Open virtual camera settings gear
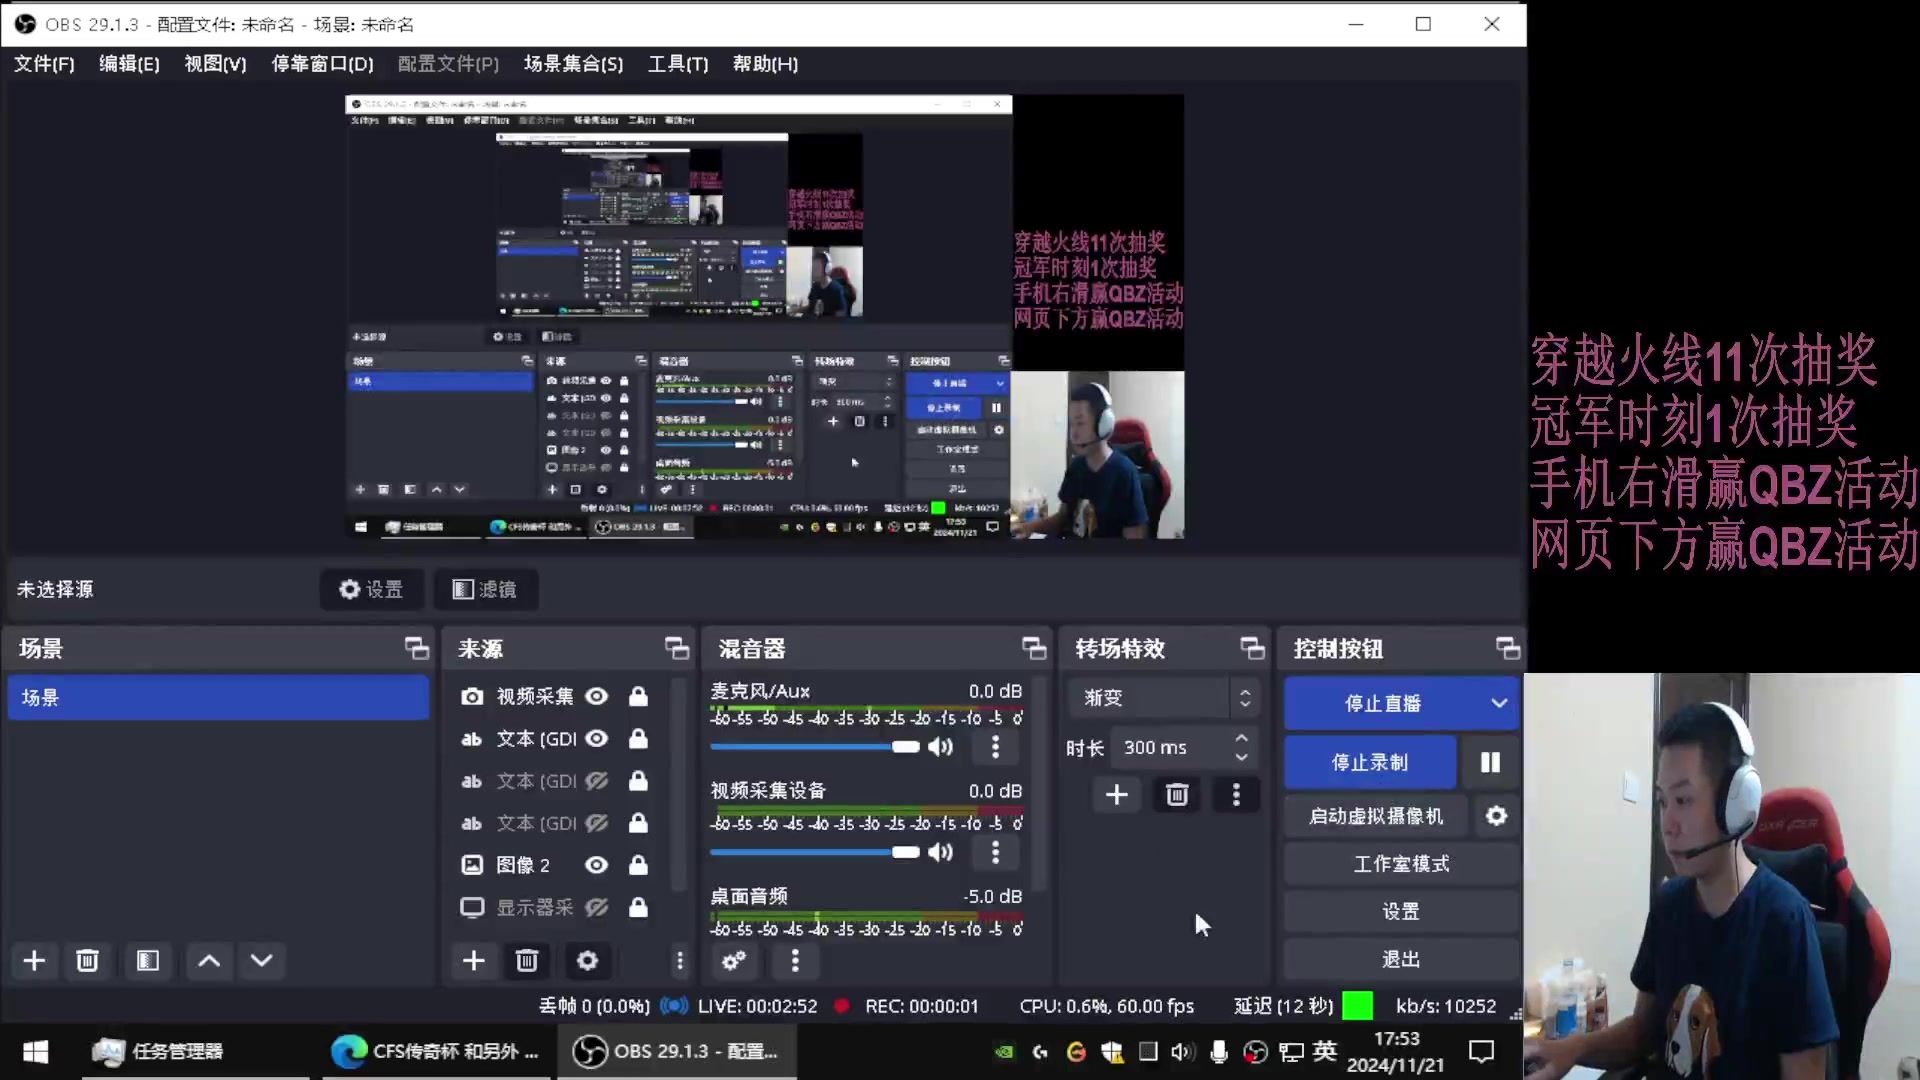 click(x=1496, y=816)
